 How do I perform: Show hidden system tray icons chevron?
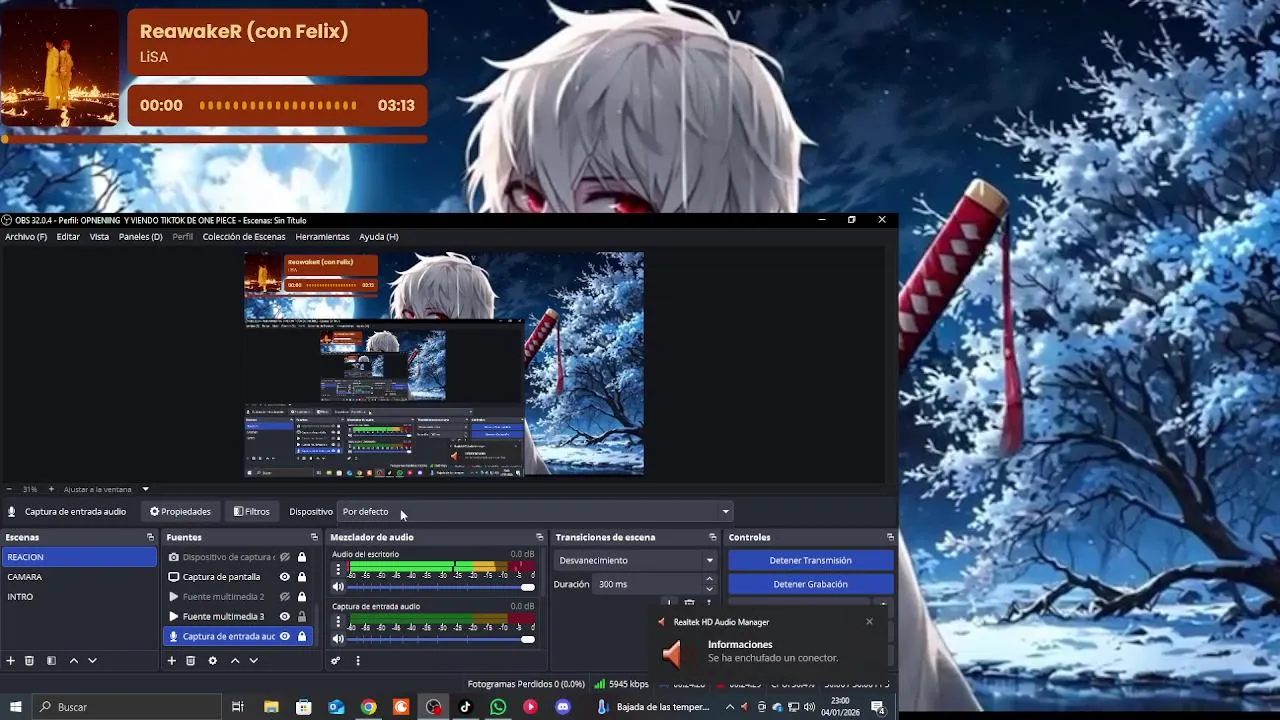tap(730, 707)
